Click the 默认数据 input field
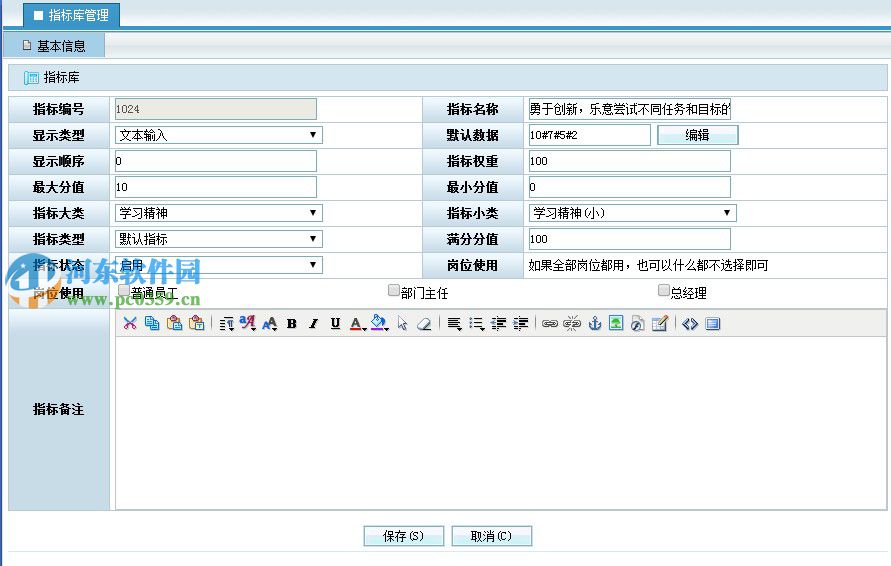This screenshot has height=566, width=891. click(589, 135)
